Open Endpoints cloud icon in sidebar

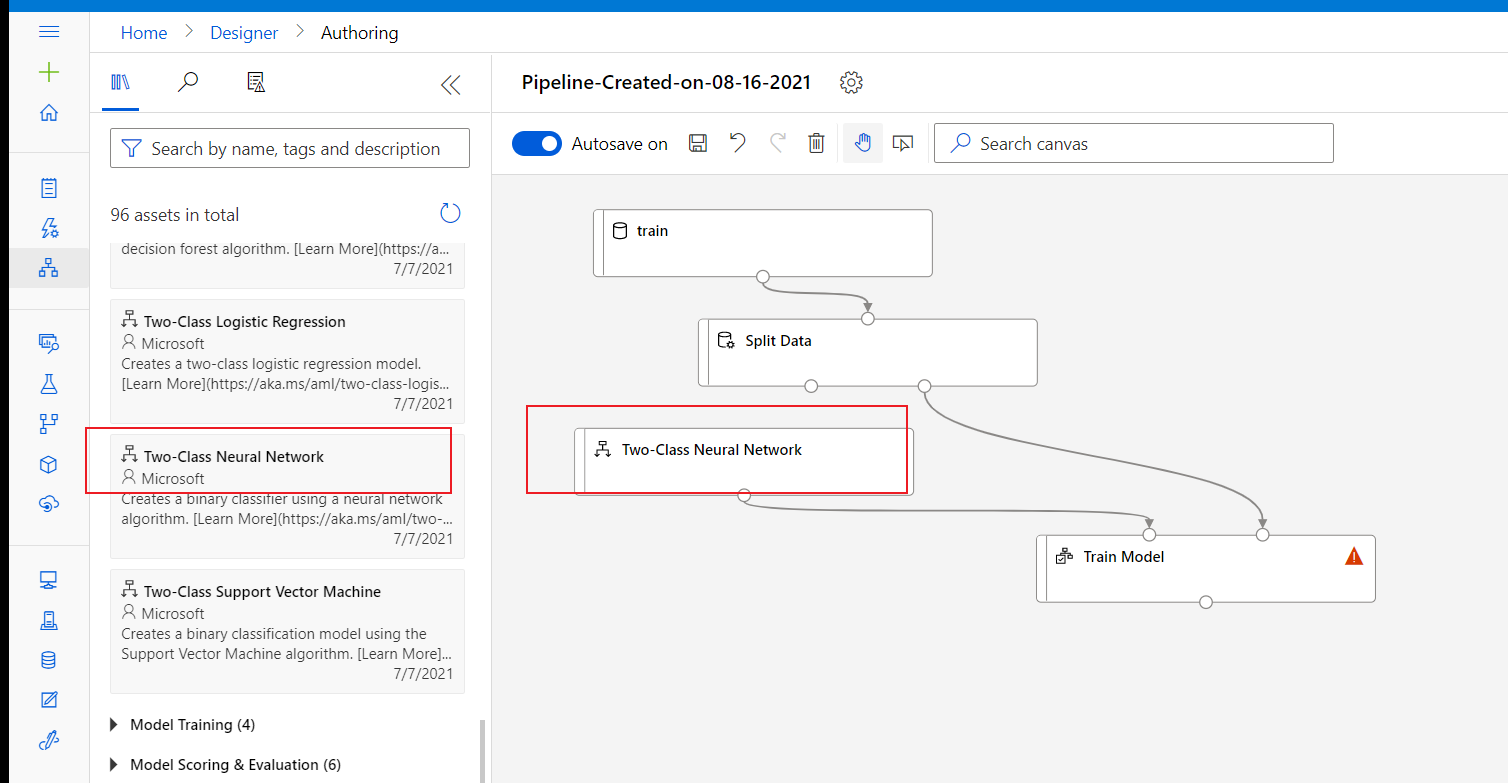click(x=49, y=504)
